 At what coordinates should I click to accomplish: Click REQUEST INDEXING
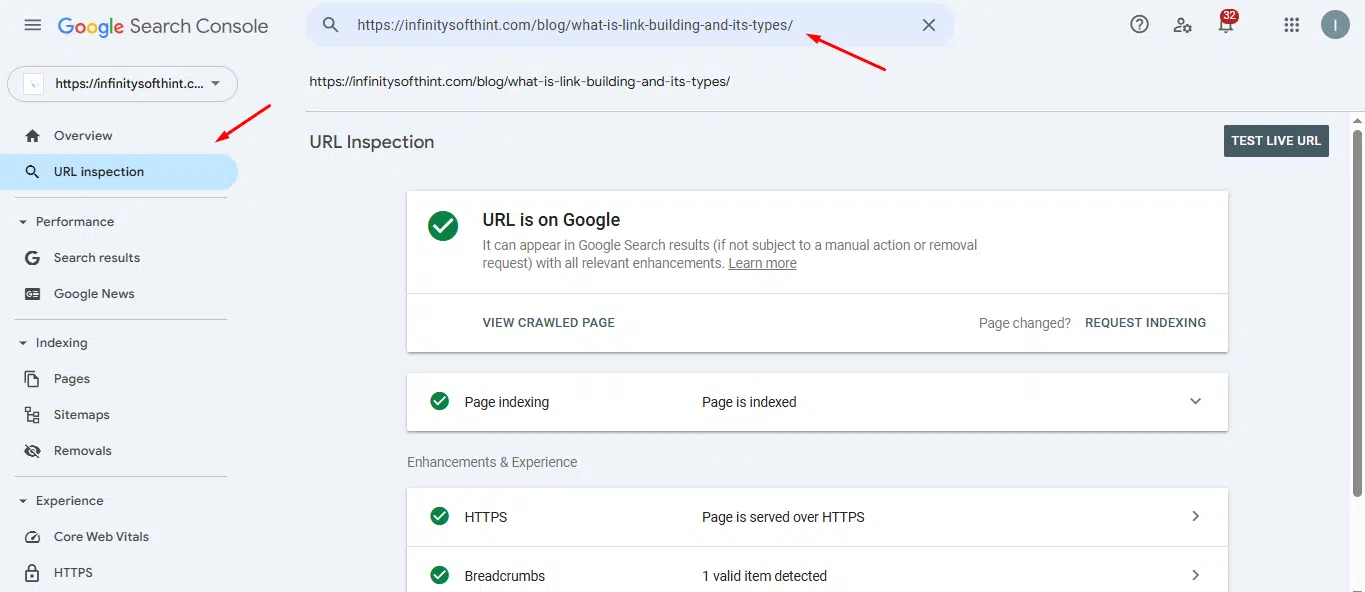coord(1145,323)
